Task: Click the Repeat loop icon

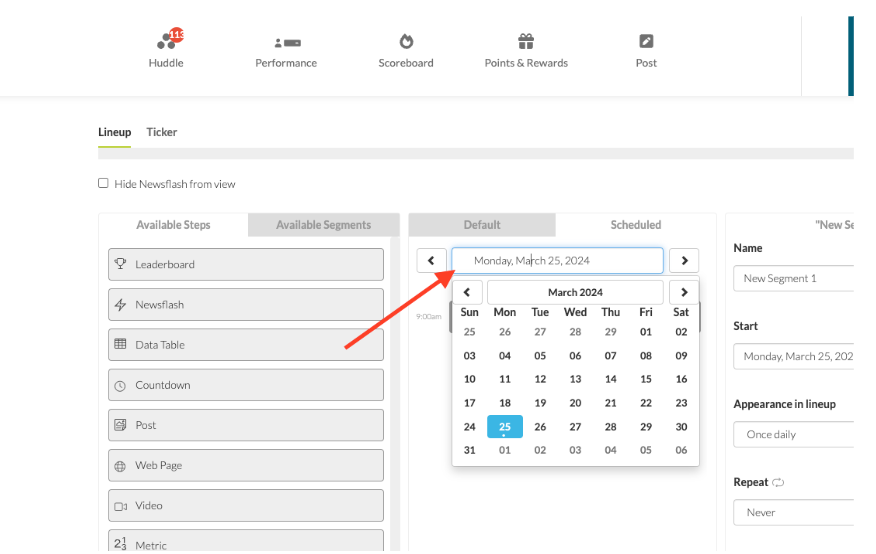Action: click(778, 483)
